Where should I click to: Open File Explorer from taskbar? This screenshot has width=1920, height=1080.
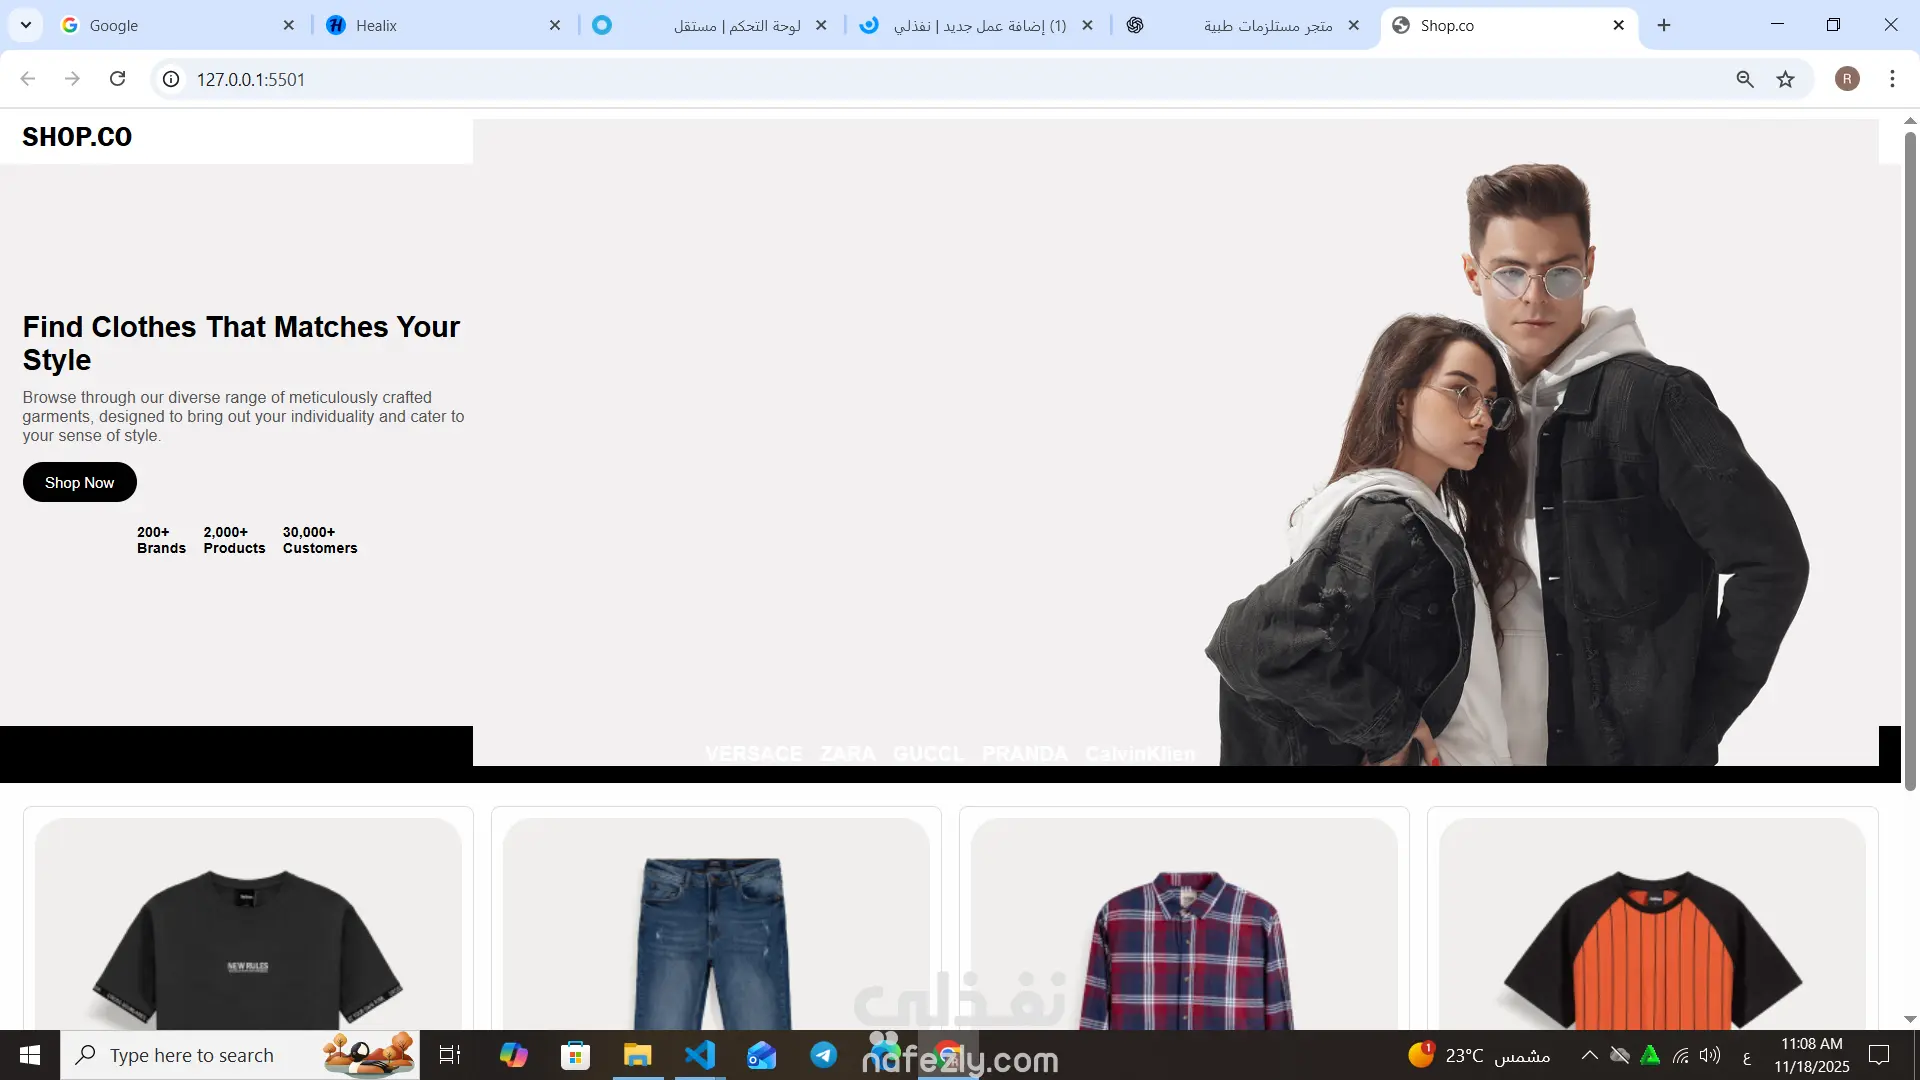click(x=637, y=1055)
